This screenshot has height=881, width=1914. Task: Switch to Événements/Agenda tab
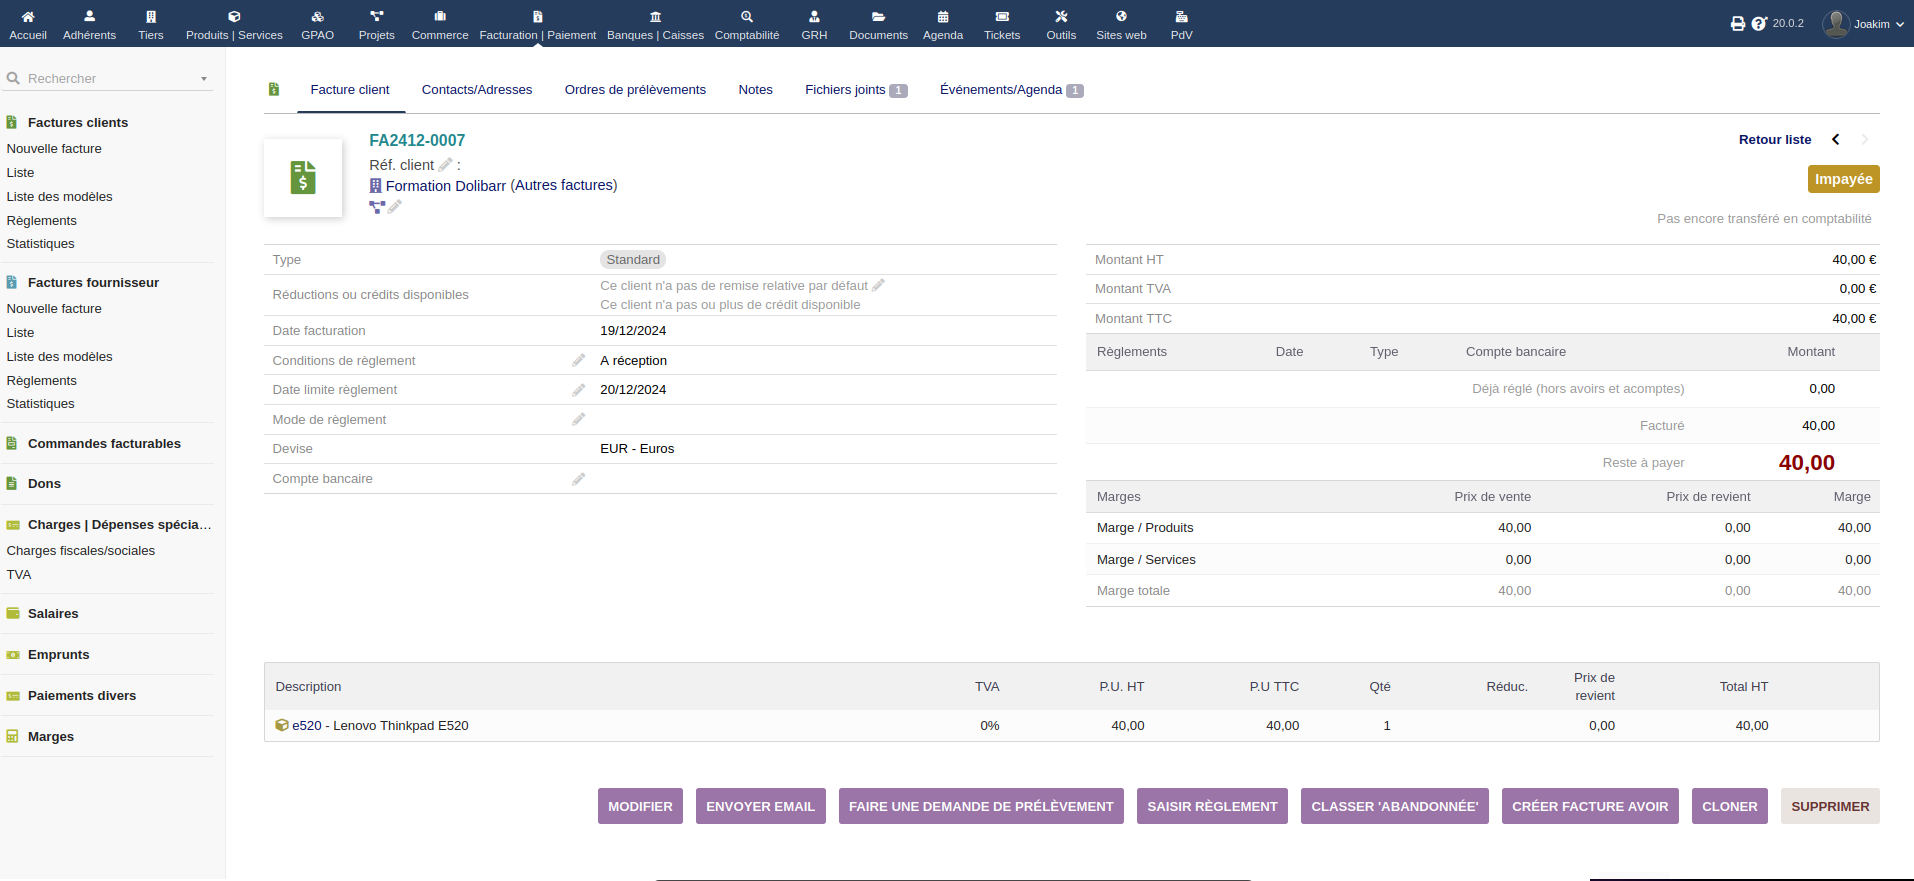pyautogui.click(x=1011, y=90)
